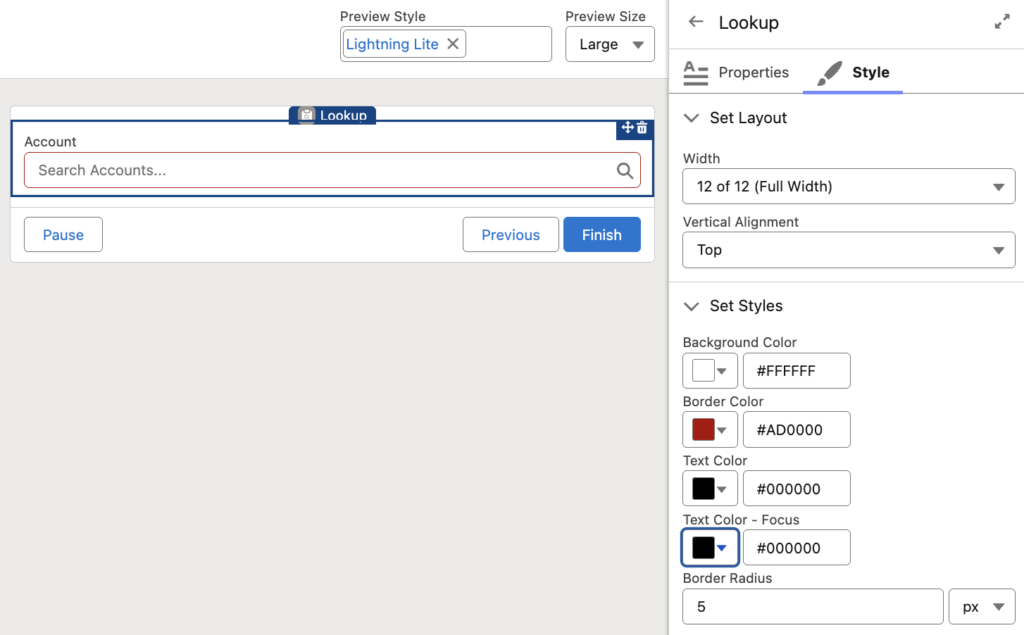Click the expand panel diagonal-arrows icon
The image size is (1024, 635).
tap(1002, 20)
